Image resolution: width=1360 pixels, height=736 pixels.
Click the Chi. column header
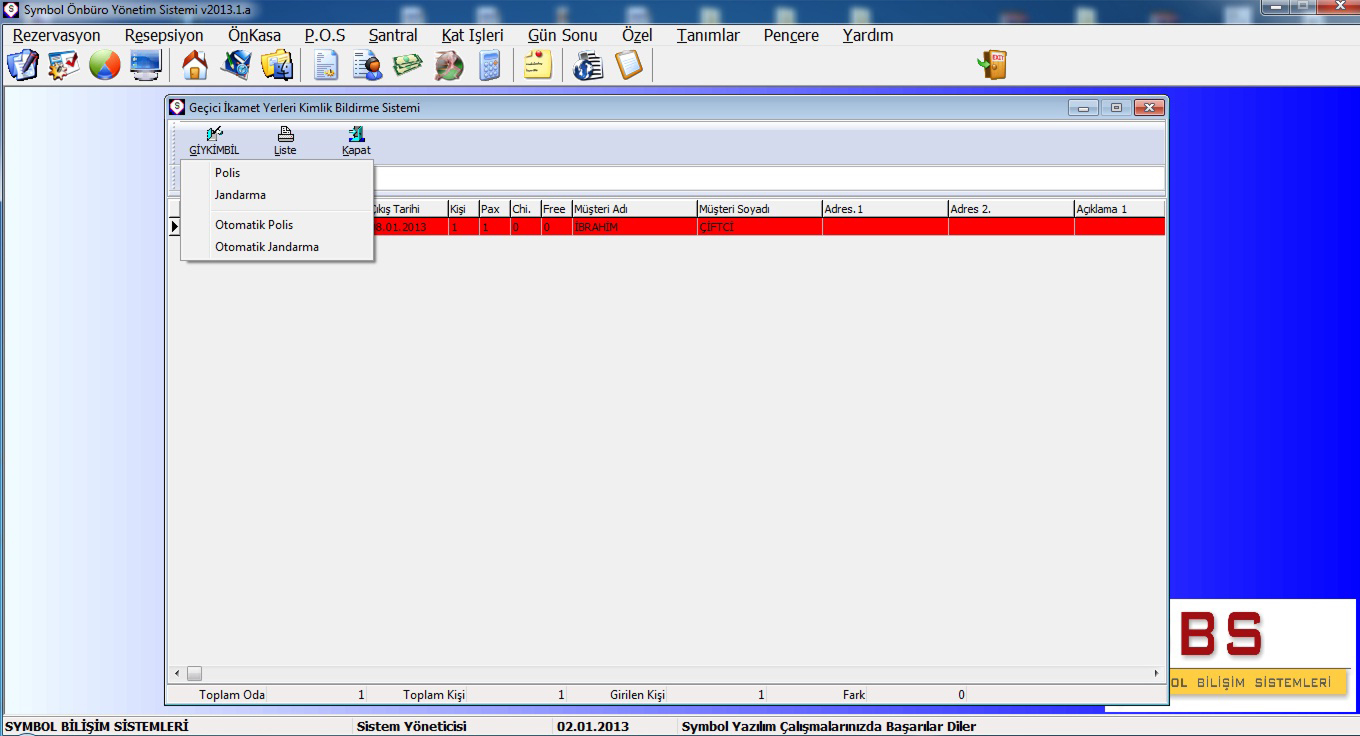pyautogui.click(x=525, y=209)
